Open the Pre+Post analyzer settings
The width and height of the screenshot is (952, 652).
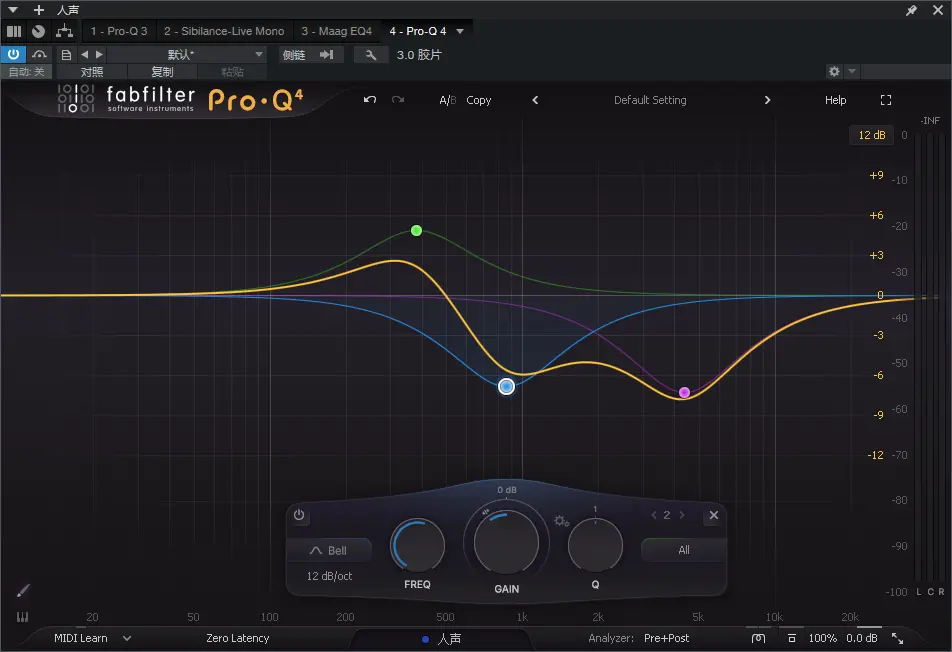(x=666, y=638)
